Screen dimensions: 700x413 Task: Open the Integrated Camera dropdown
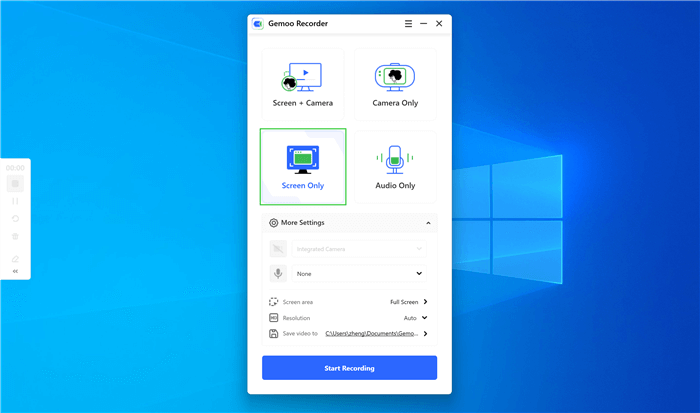(x=359, y=249)
